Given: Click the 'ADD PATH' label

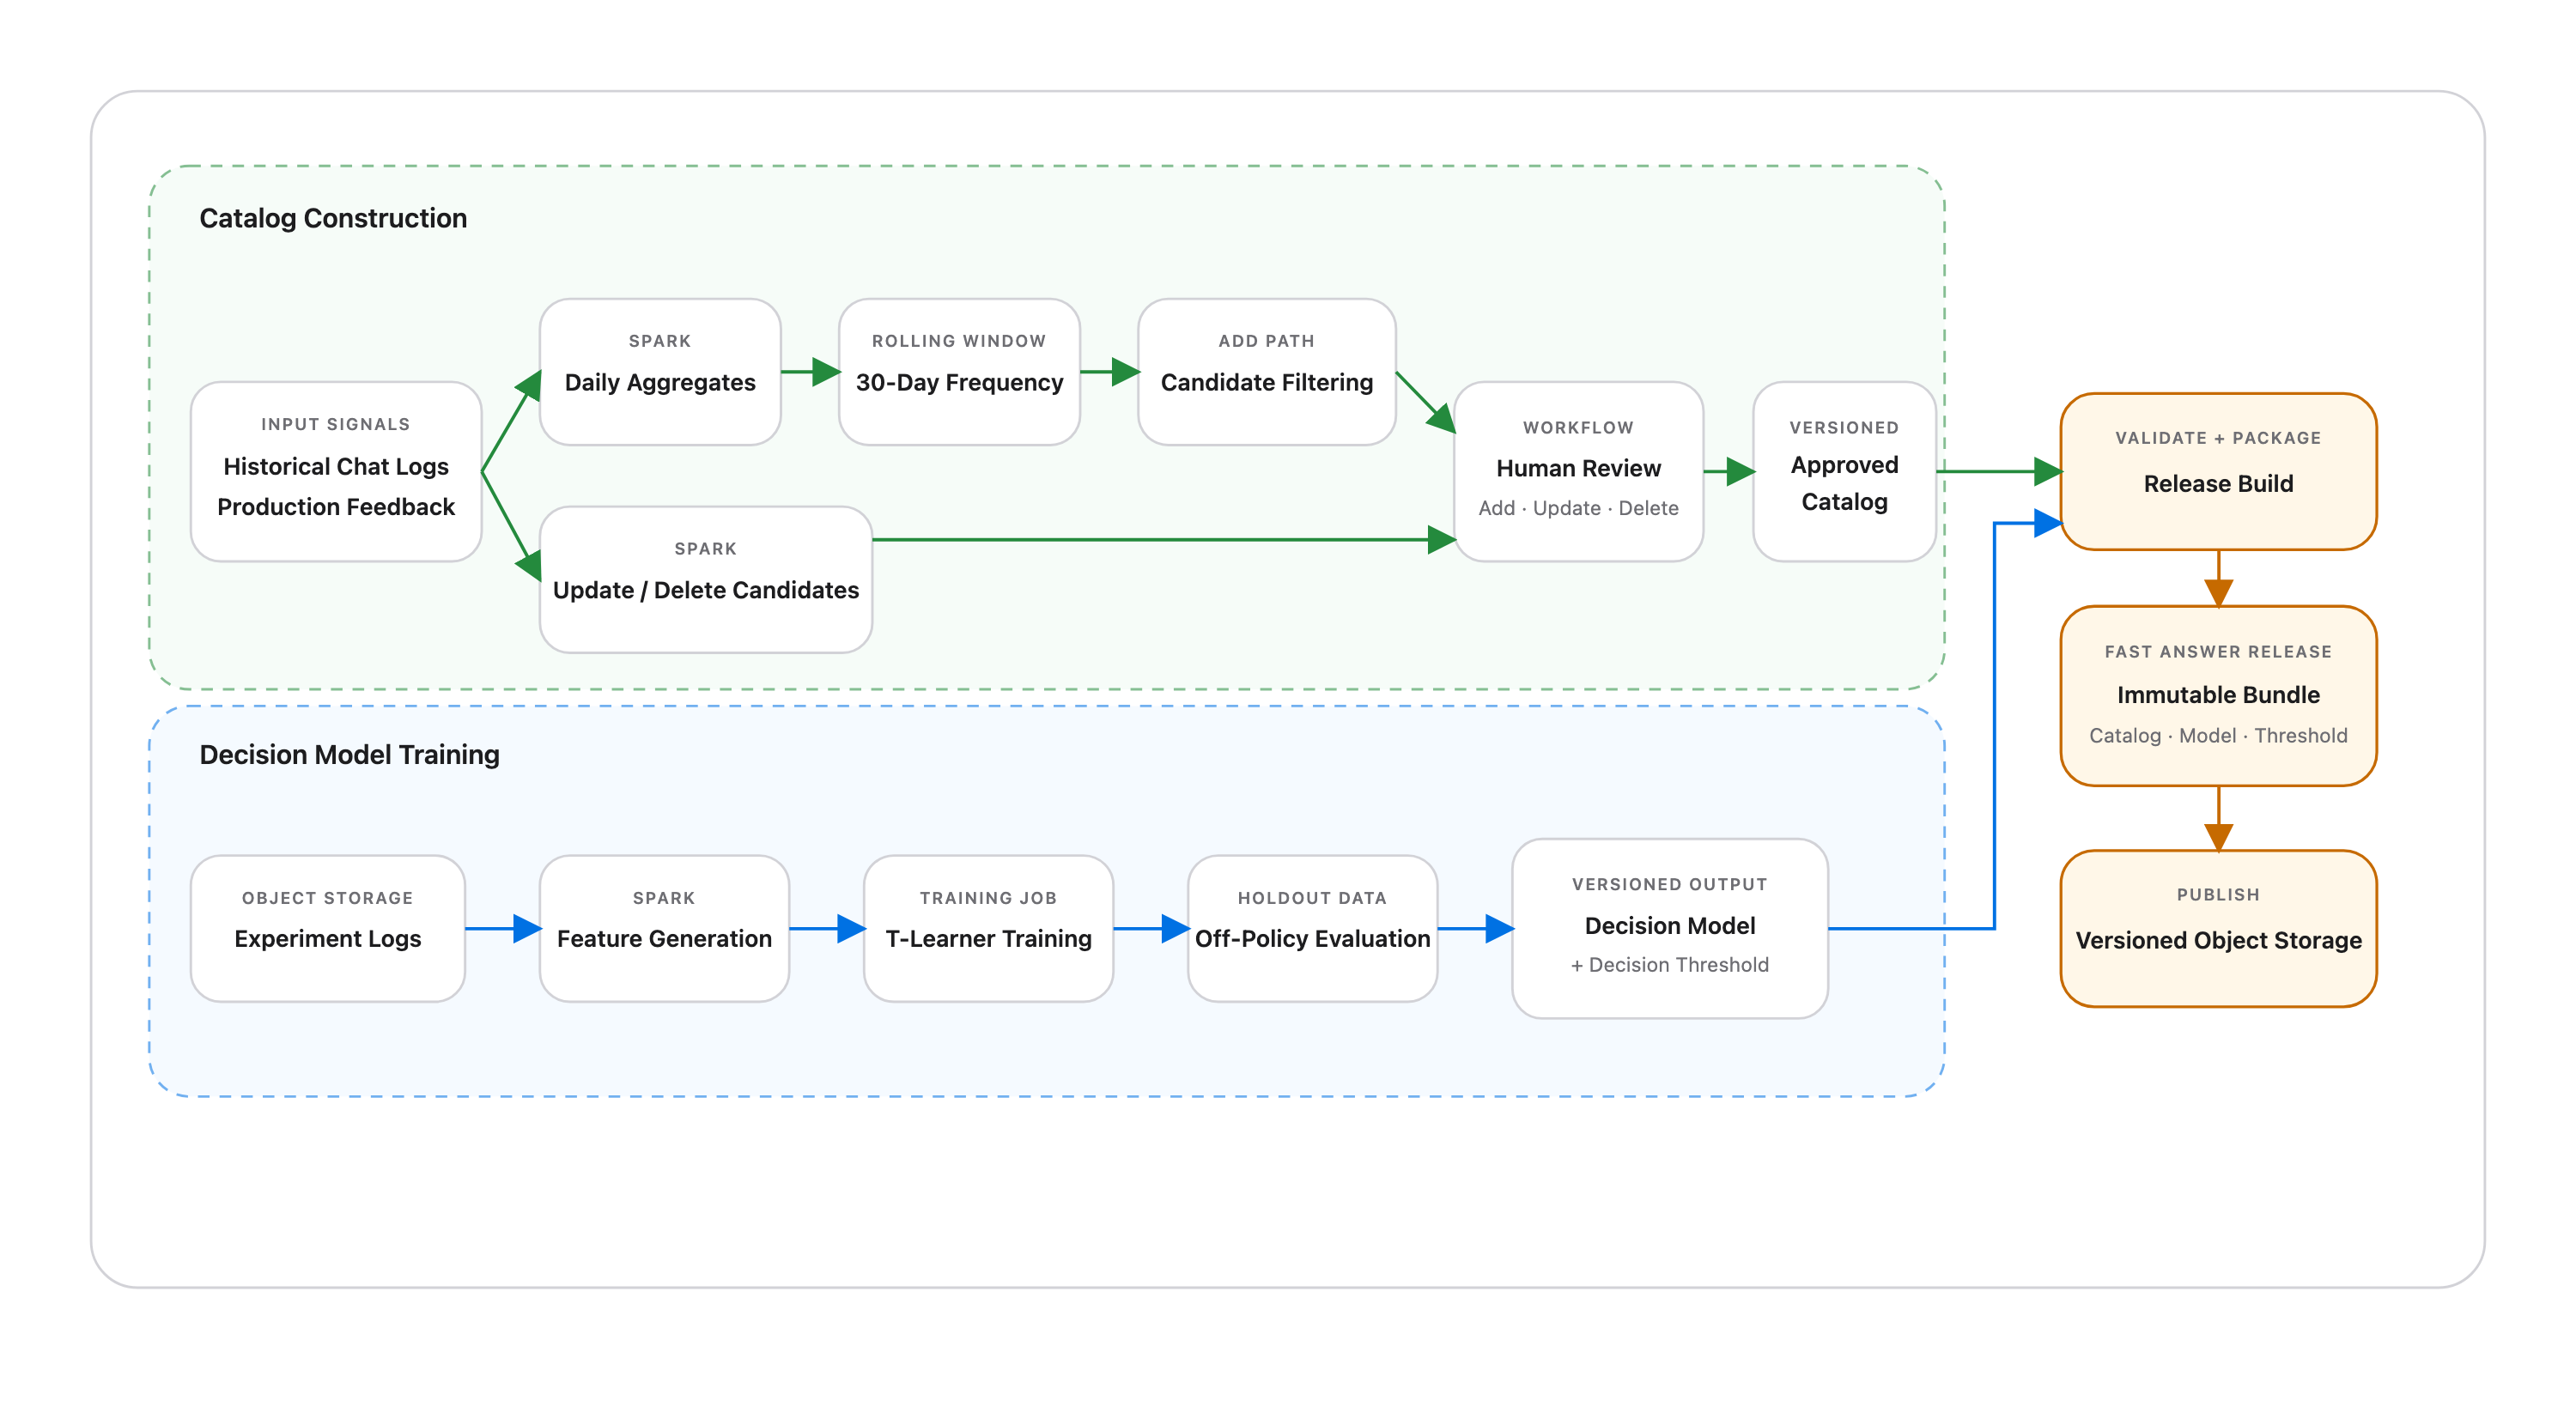Looking at the screenshot, I should click(1267, 341).
